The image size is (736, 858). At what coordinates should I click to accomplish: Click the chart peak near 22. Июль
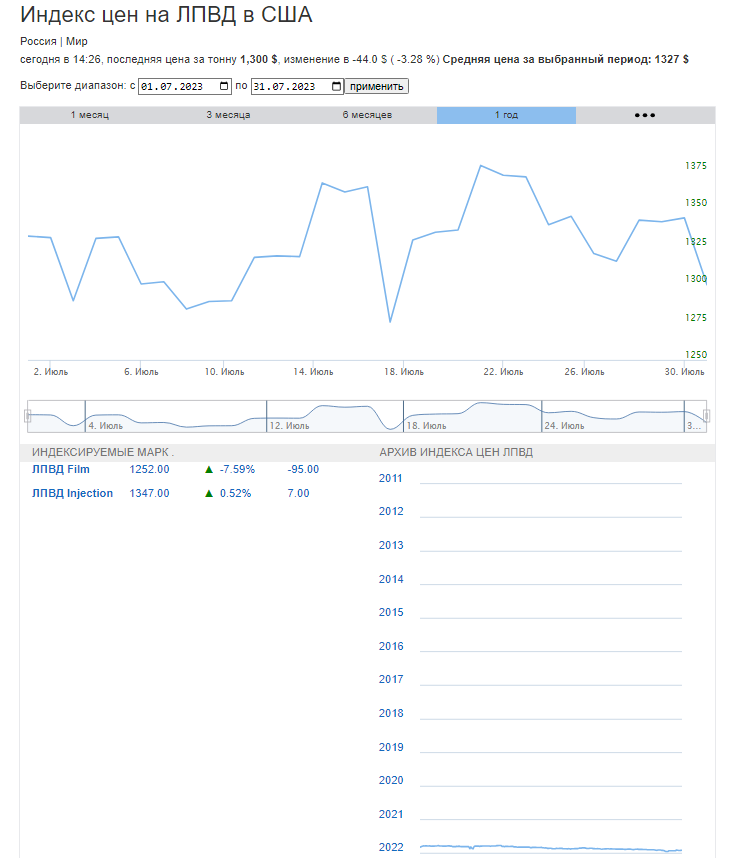pyautogui.click(x=480, y=165)
